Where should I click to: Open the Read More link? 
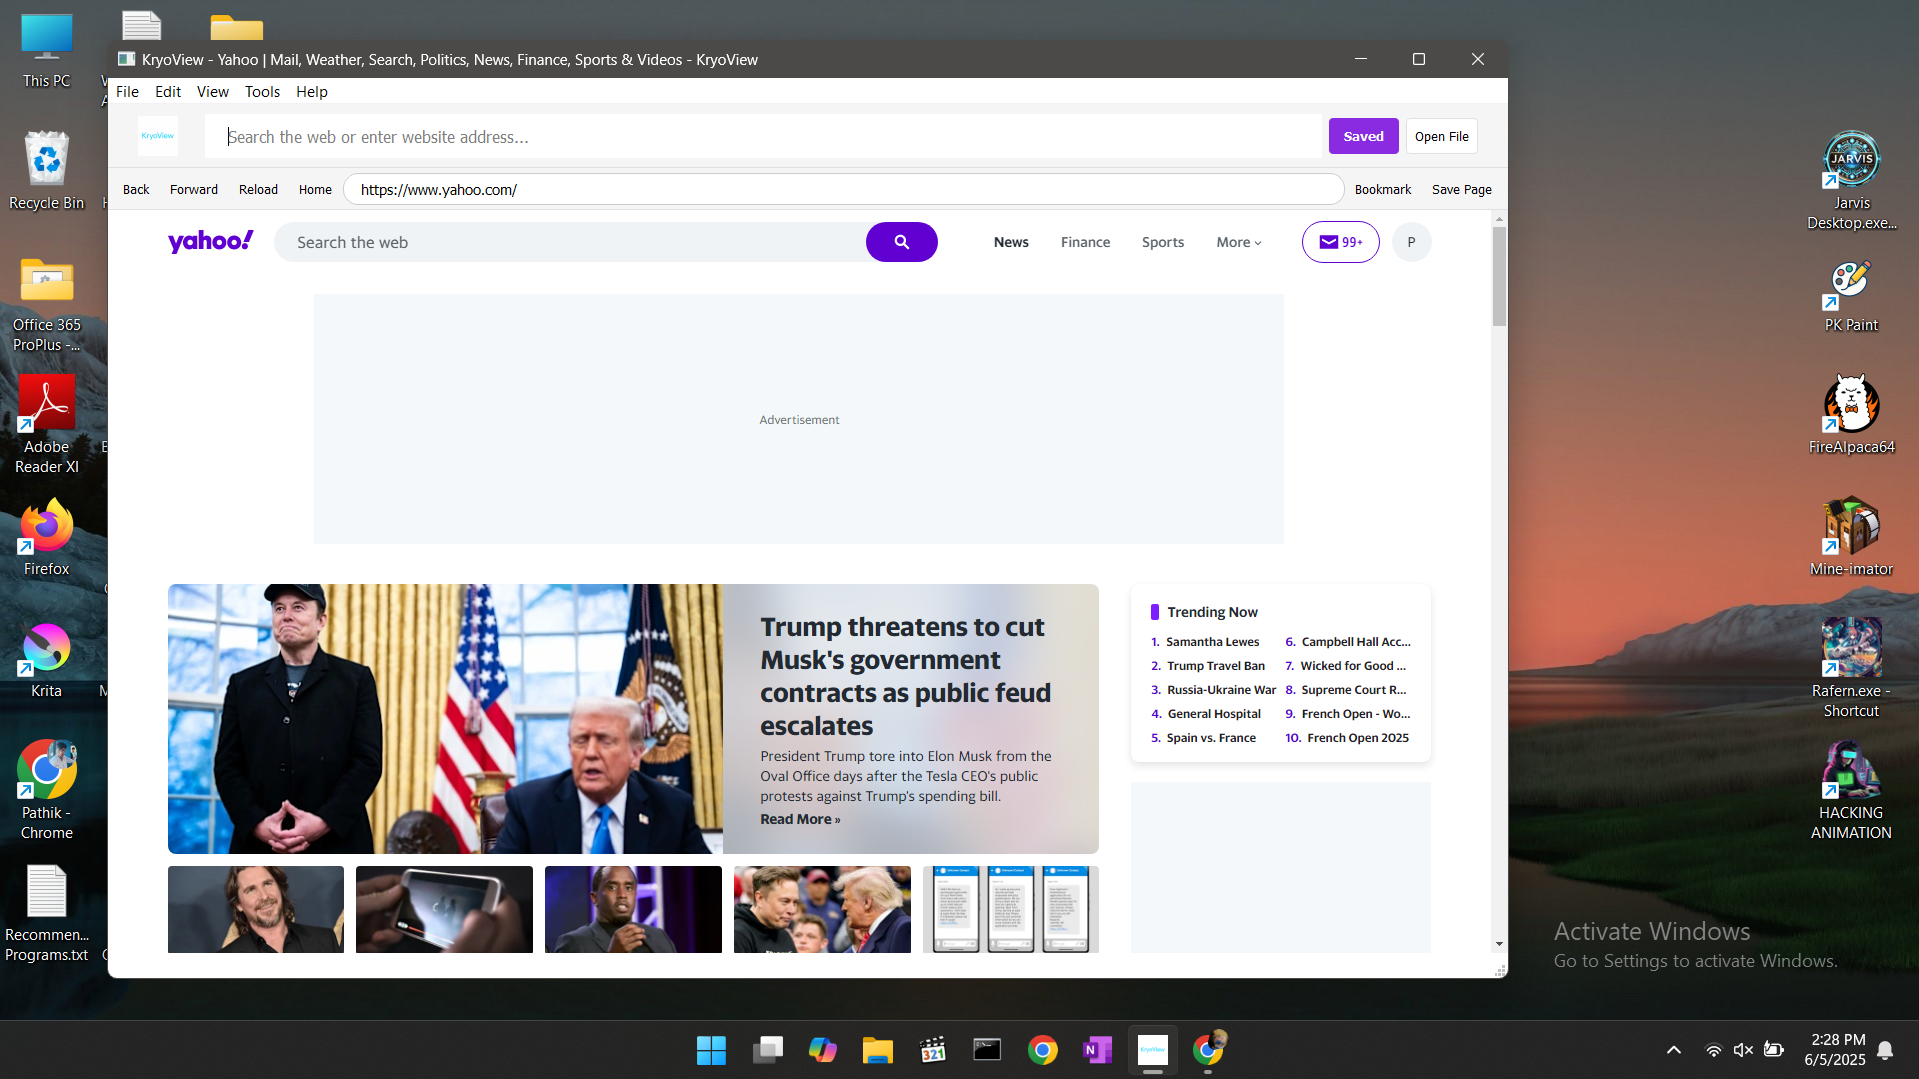click(x=799, y=819)
